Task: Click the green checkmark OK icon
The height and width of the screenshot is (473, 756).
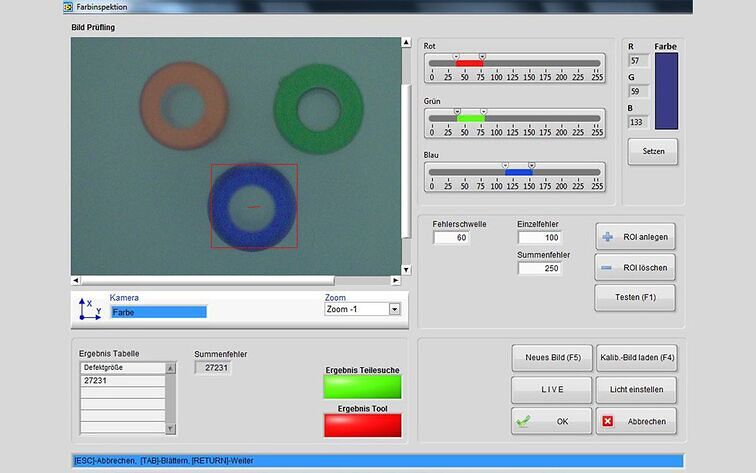Action: [x=524, y=421]
